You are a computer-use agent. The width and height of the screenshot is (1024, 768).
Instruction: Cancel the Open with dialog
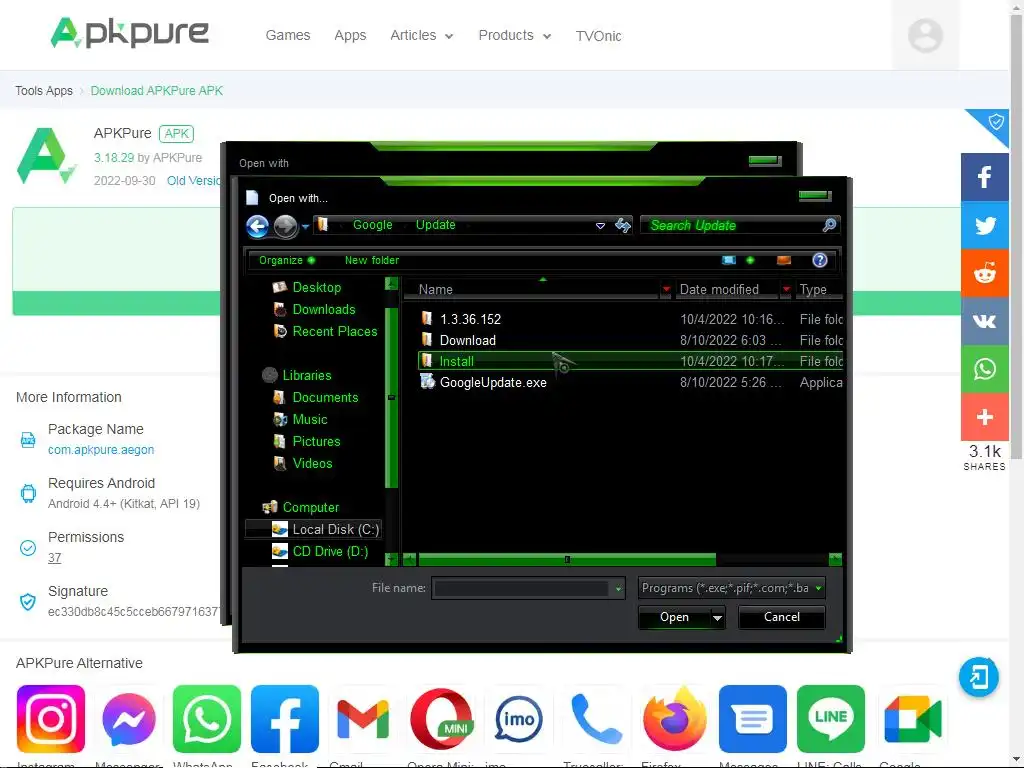click(x=782, y=617)
